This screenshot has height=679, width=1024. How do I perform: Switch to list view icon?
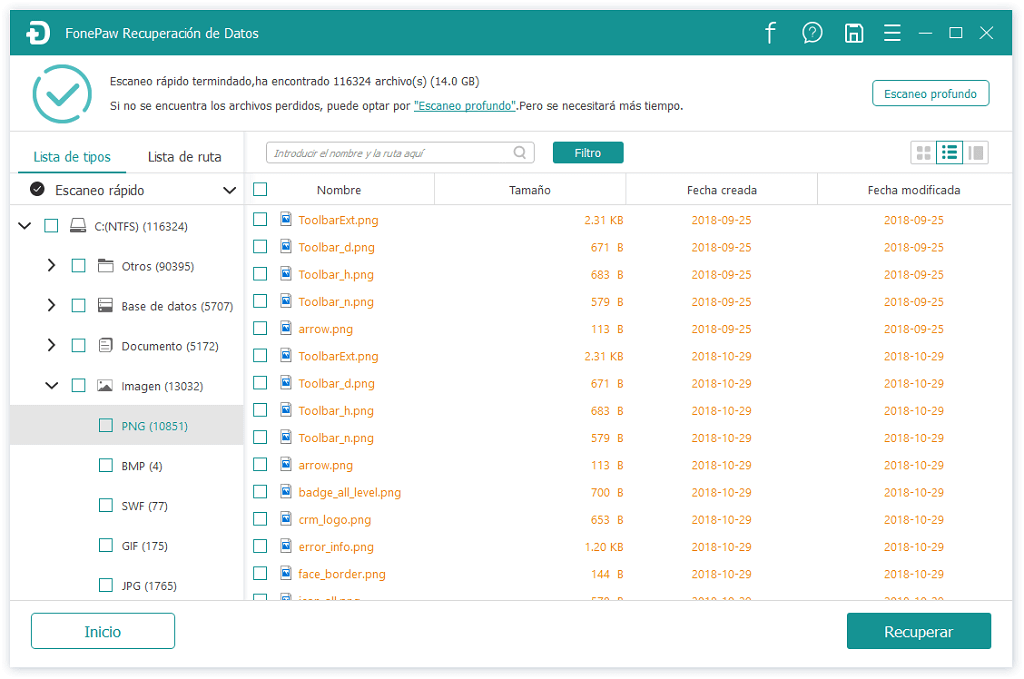949,153
